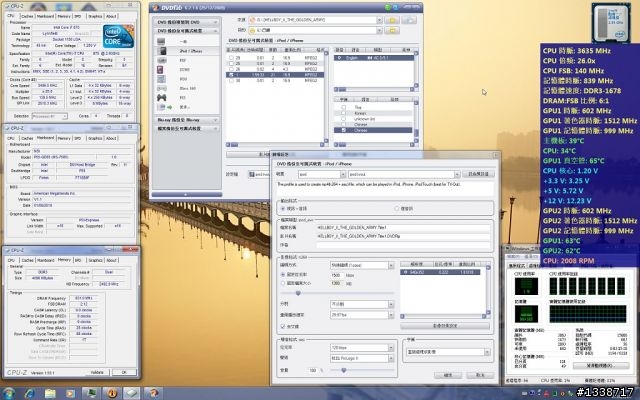The height and width of the screenshot is (400, 640).
Task: Adjust the video bitrate slider
Action: [x=298, y=293]
